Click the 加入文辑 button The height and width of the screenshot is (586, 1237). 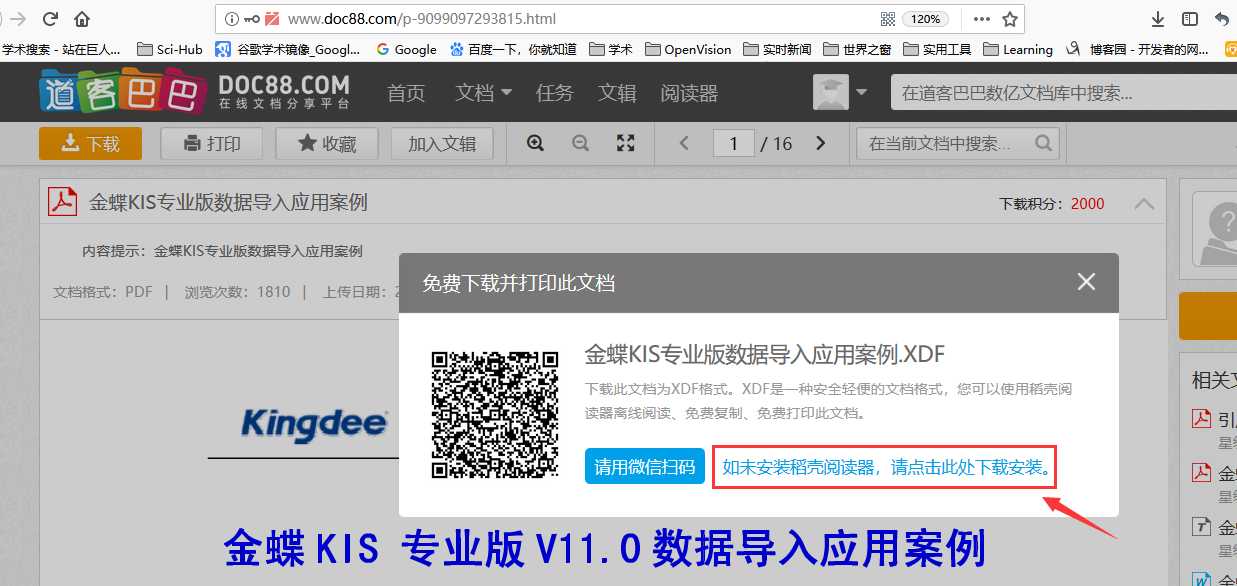click(442, 144)
